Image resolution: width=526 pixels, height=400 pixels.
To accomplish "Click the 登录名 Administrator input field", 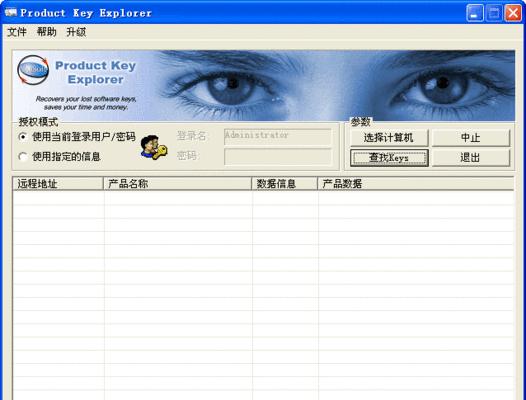I will tap(278, 136).
